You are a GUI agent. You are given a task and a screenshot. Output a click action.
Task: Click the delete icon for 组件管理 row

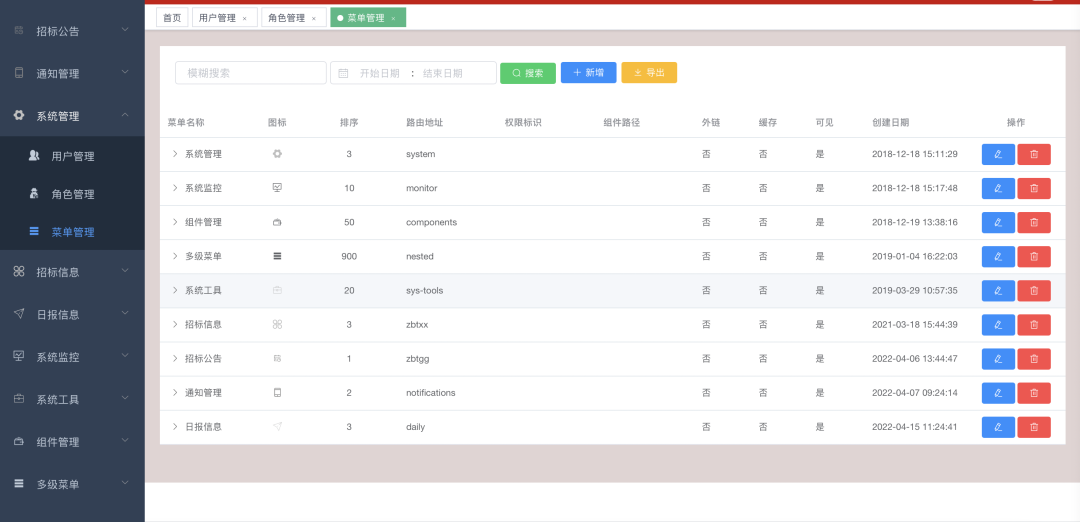[1034, 222]
